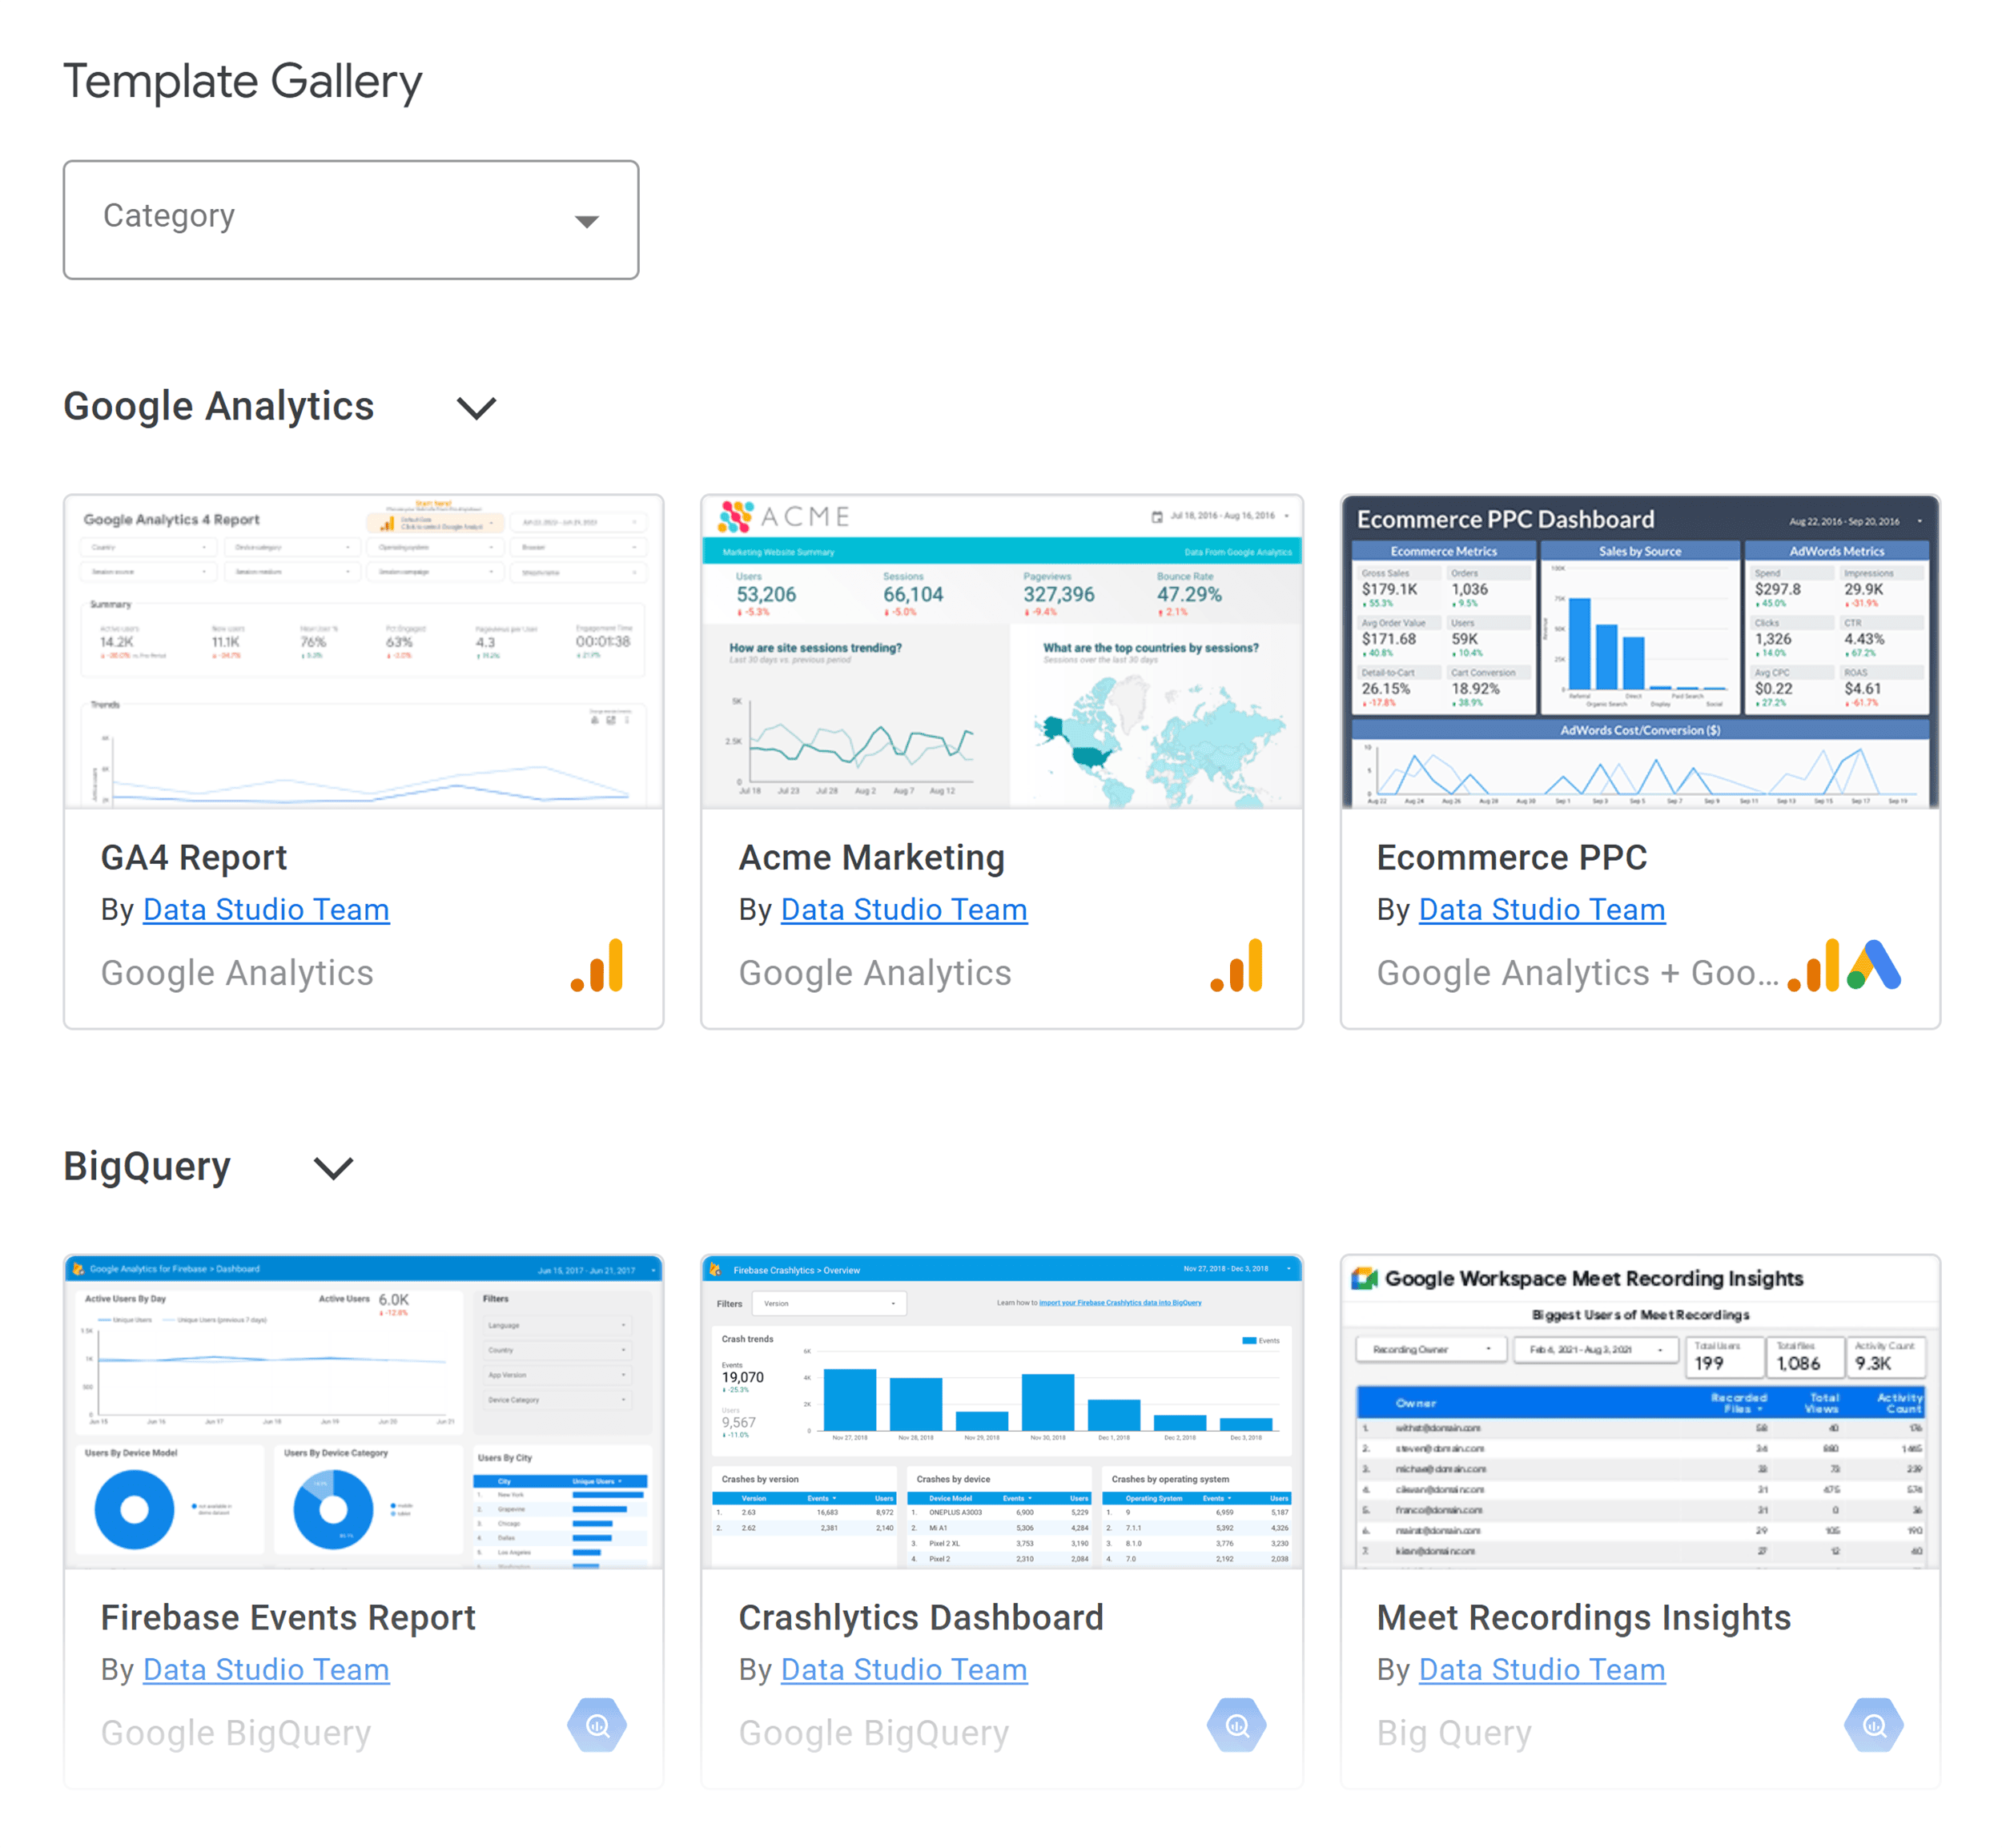Collapse the BigQuery section chevron

tap(333, 1168)
